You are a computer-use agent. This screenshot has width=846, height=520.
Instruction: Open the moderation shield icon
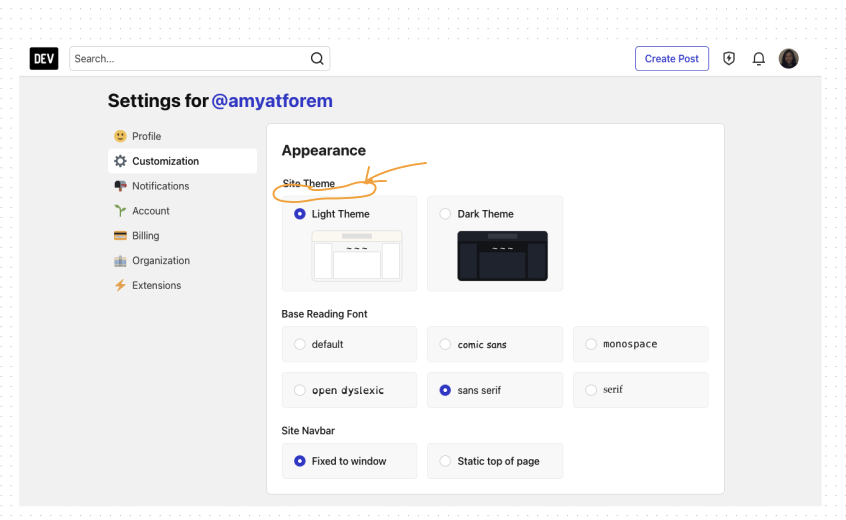coord(729,58)
